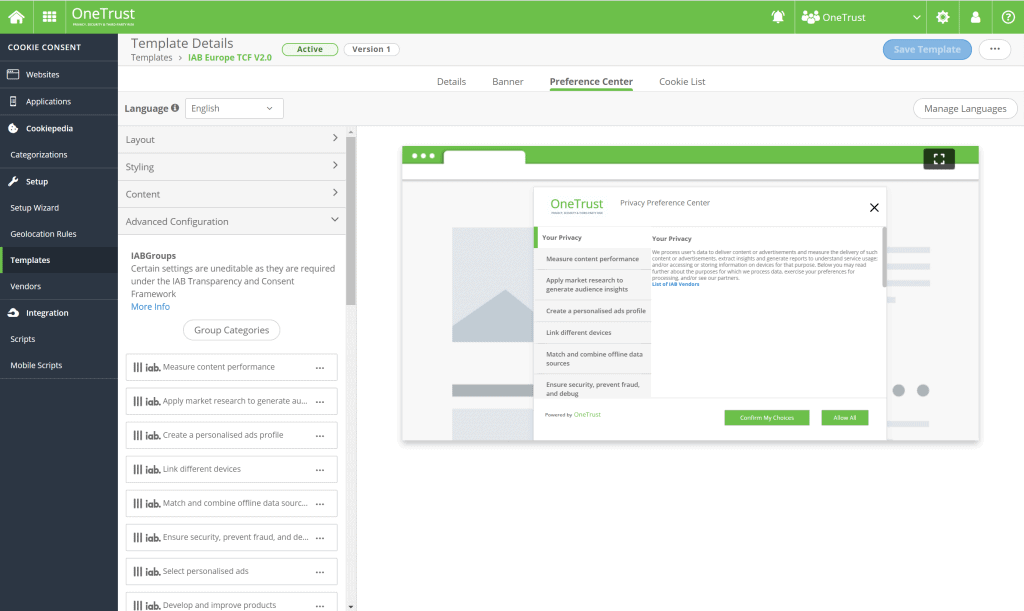Open the template more options button
The height and width of the screenshot is (611, 1024).
point(995,49)
